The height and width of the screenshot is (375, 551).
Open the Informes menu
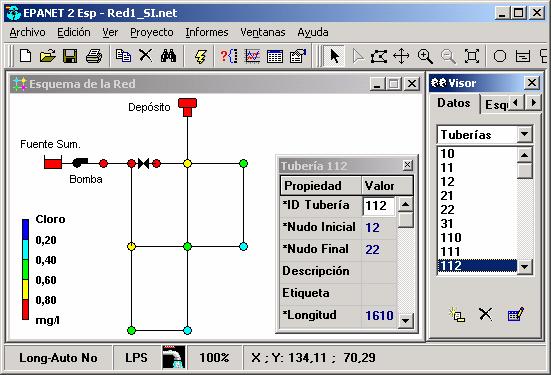pyautogui.click(x=207, y=32)
